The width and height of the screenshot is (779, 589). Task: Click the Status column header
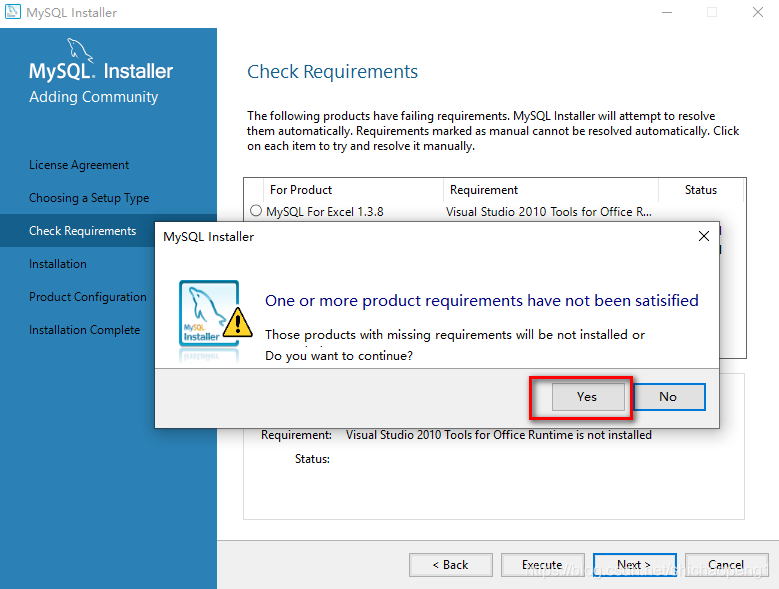coord(701,190)
